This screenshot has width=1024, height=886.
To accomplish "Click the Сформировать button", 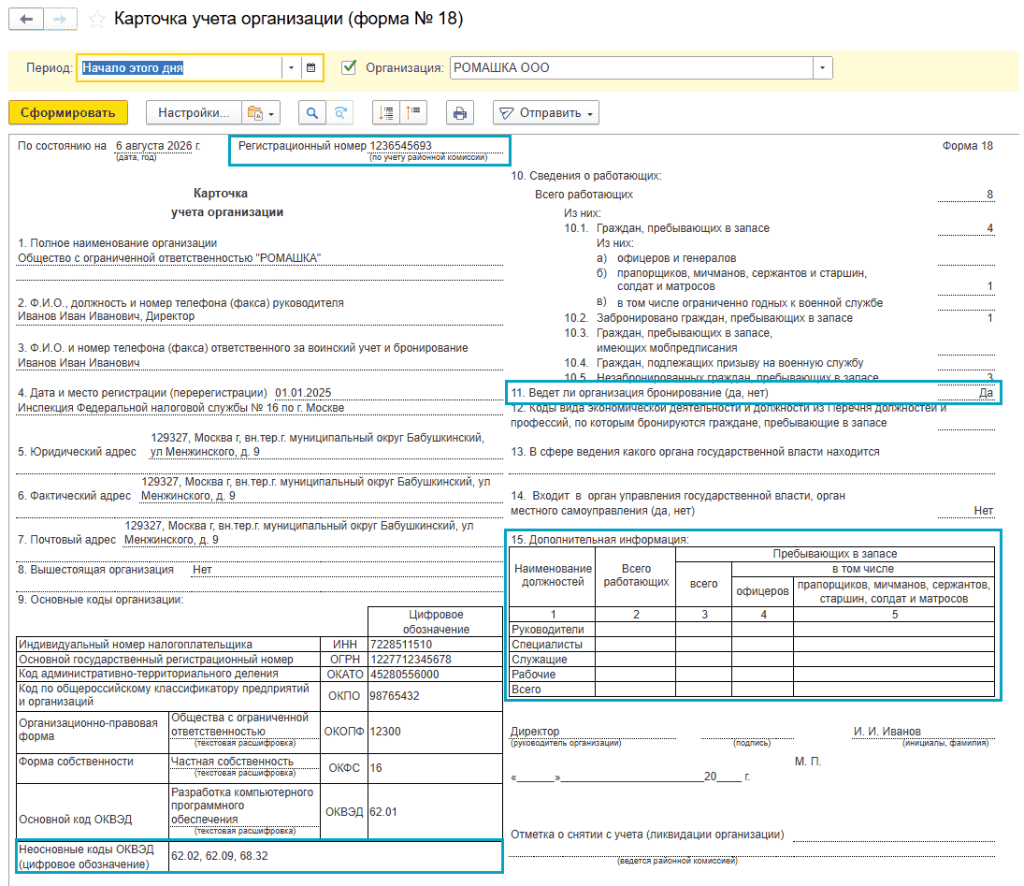I will coord(68,113).
